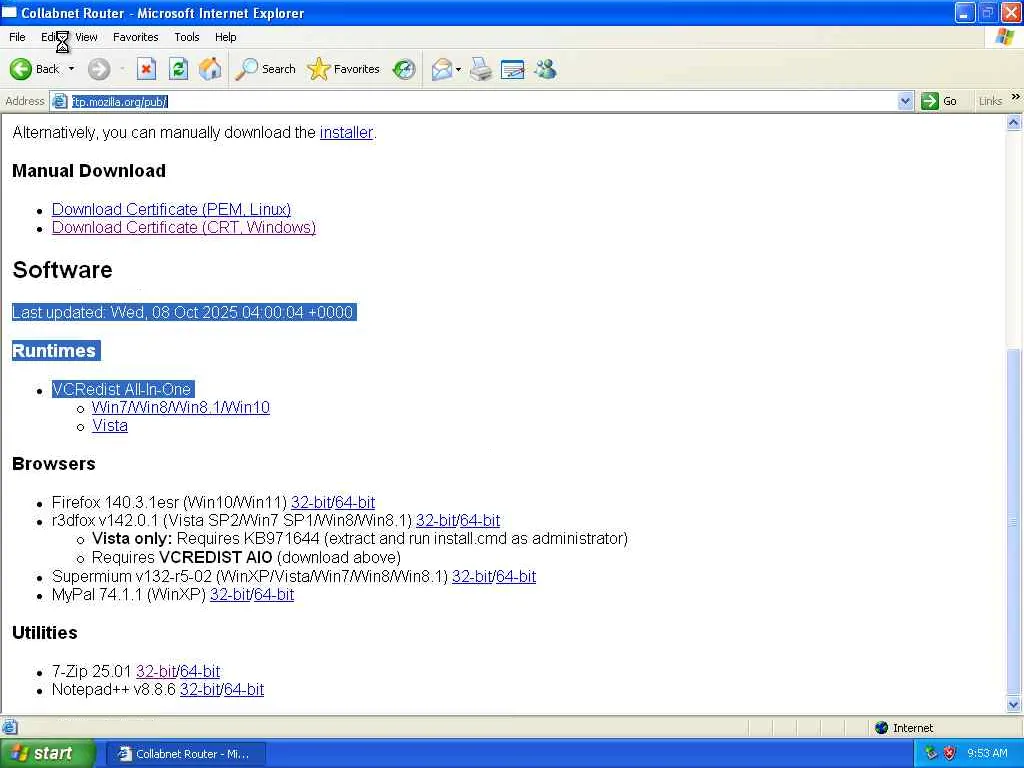Screen dimensions: 1024x768
Task: Click the Go button
Action: [939, 101]
